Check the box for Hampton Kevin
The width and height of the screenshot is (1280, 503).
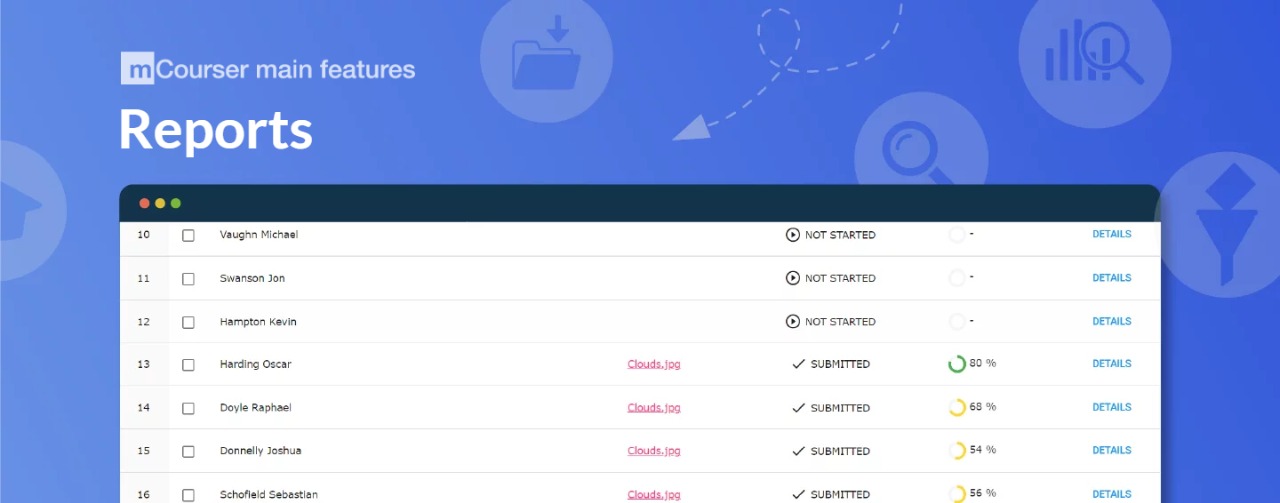tap(188, 322)
